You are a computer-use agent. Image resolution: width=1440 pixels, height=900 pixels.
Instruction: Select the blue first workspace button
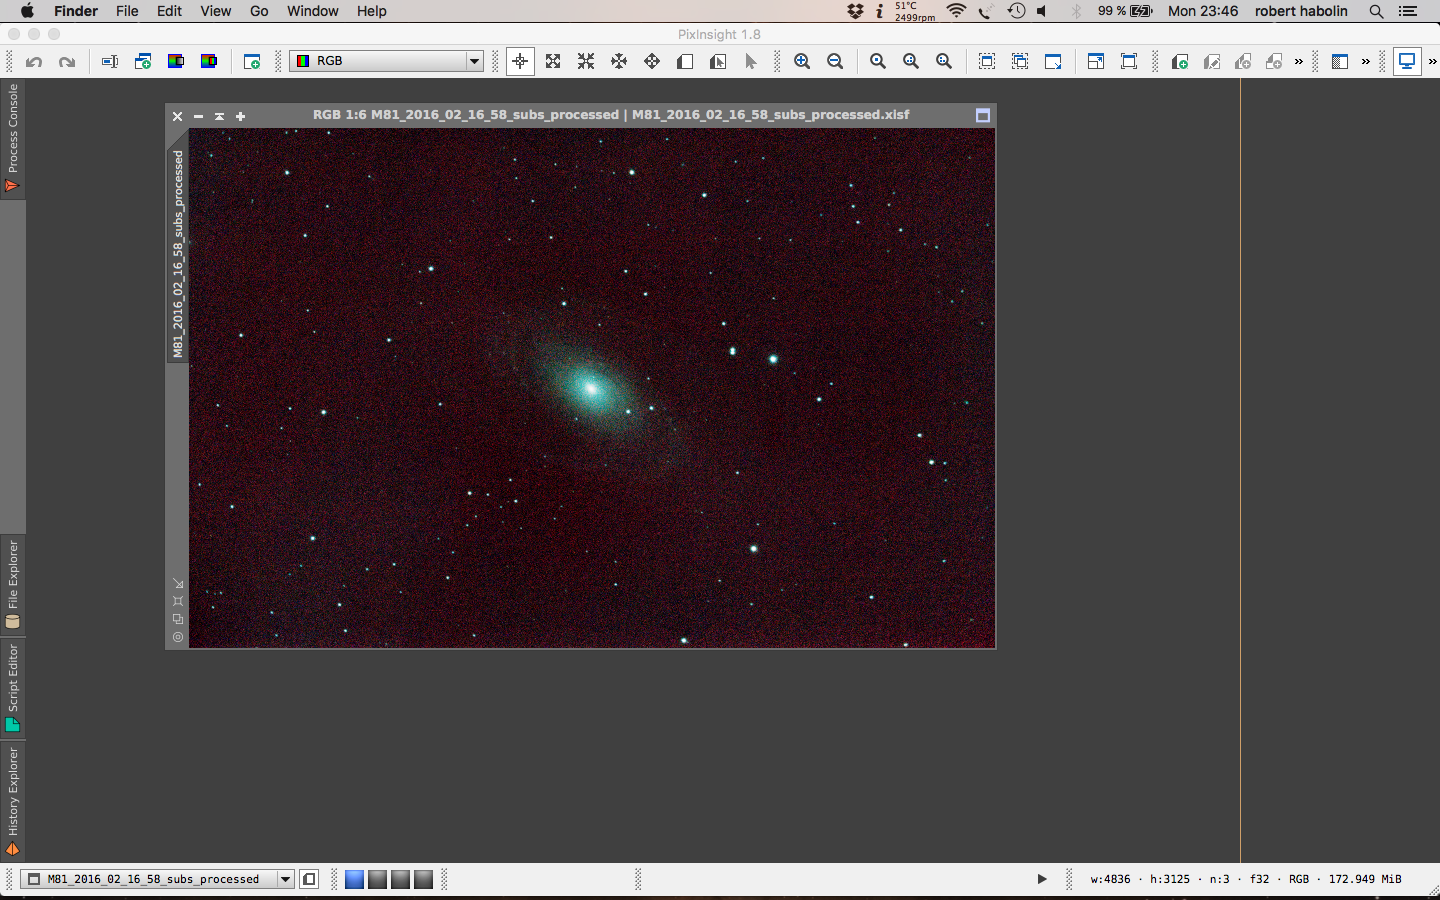click(x=354, y=879)
